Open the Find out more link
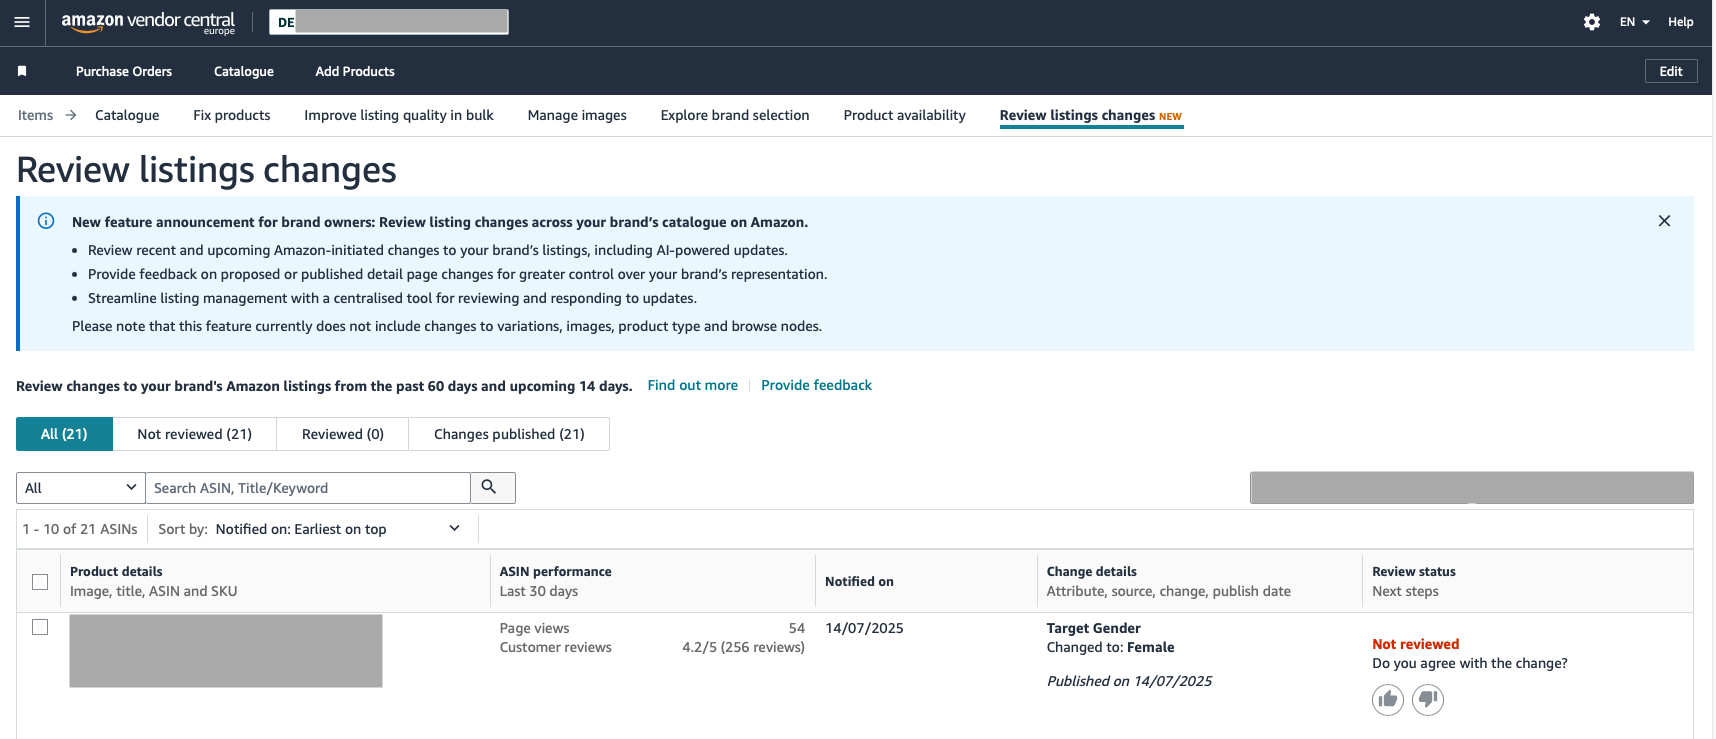 (692, 385)
